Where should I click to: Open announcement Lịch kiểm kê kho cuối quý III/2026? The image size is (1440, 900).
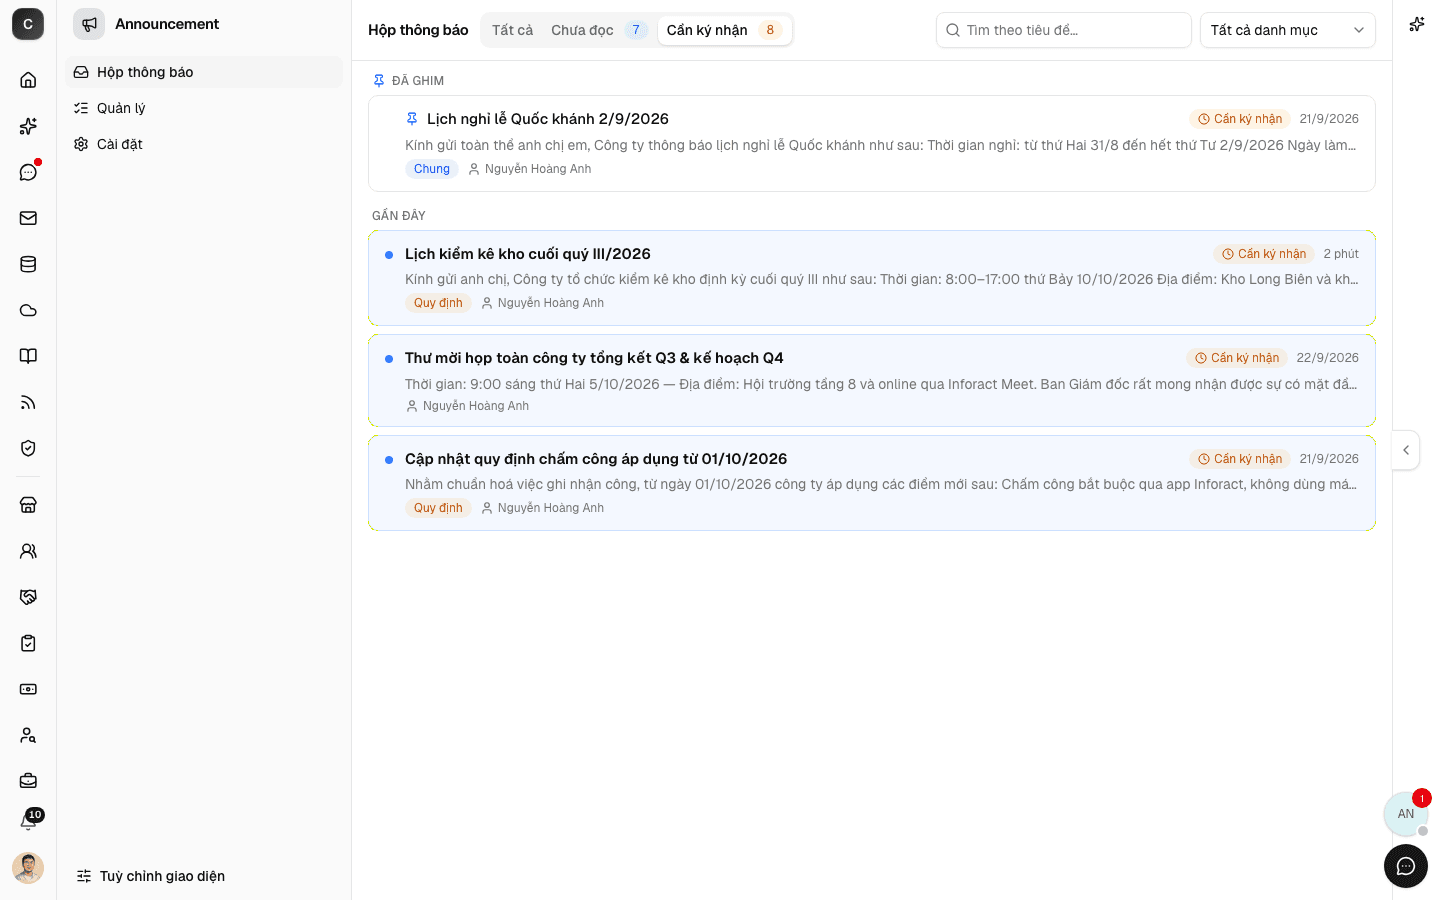pyautogui.click(x=872, y=278)
